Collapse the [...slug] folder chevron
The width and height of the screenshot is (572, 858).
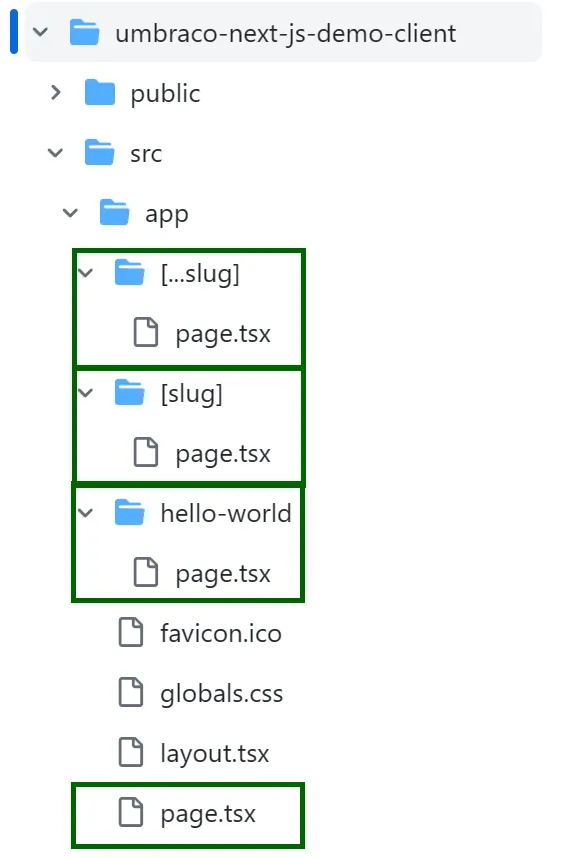click(86, 273)
